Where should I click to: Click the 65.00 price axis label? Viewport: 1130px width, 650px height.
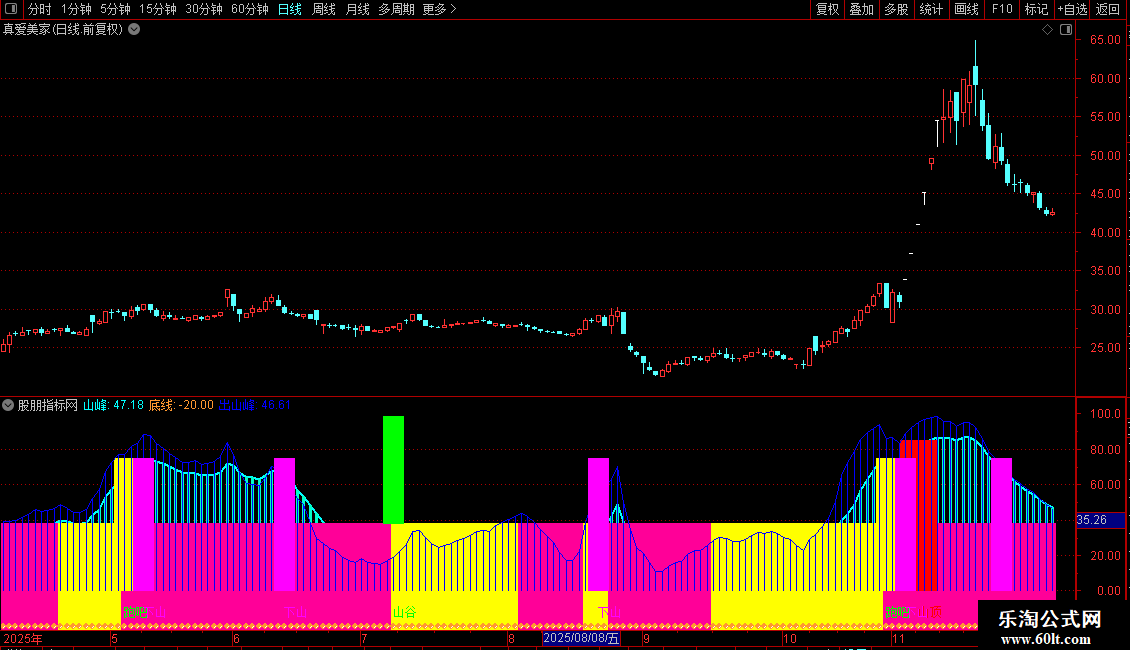tap(1105, 40)
